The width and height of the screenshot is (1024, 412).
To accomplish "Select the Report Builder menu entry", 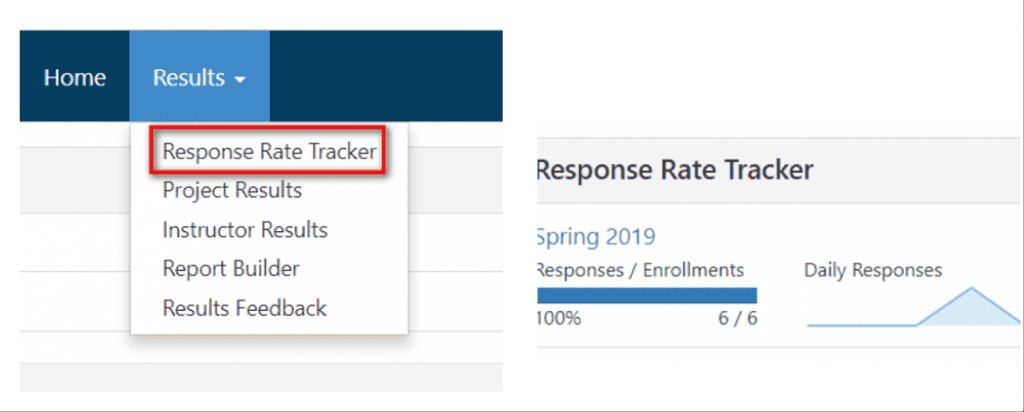I will tap(231, 268).
